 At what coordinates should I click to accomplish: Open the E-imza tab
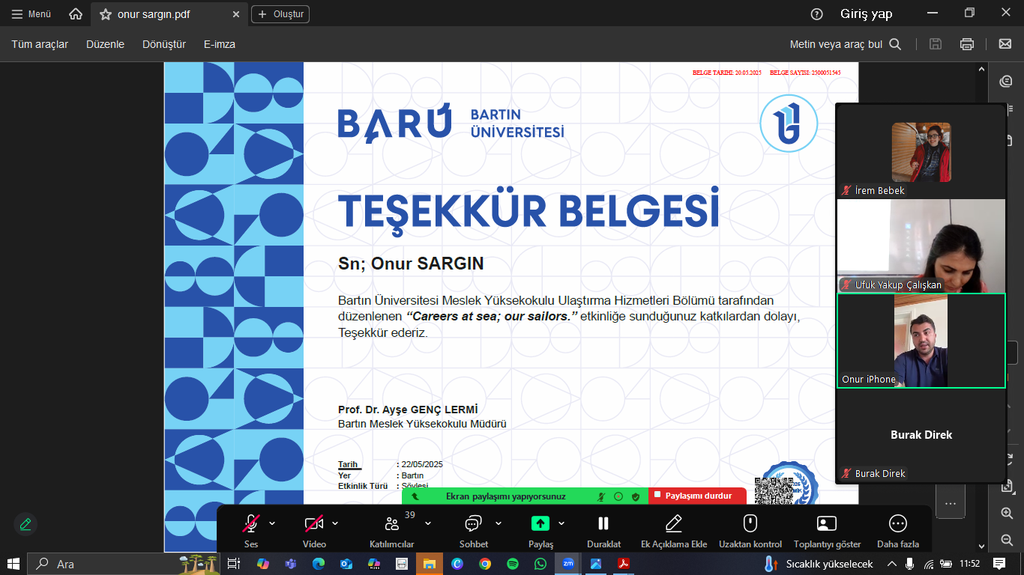tap(219, 44)
